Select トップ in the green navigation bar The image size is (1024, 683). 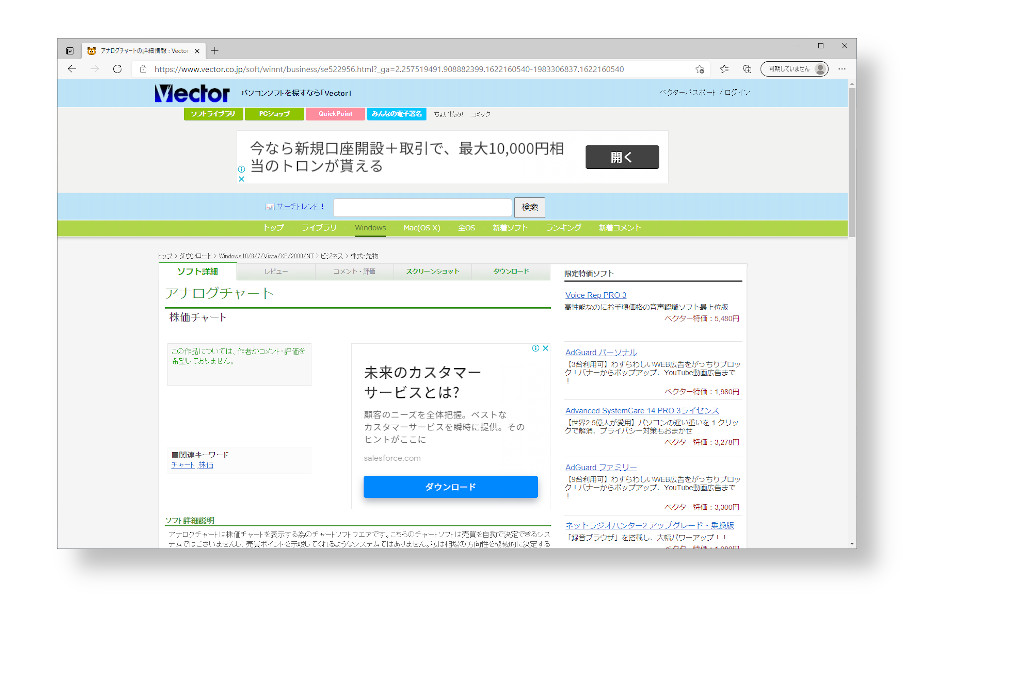tap(274, 228)
